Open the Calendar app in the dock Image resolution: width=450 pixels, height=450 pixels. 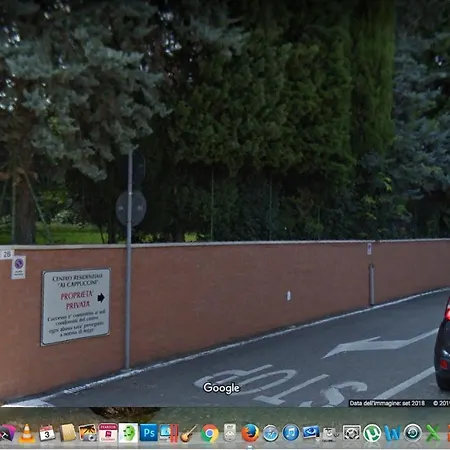tap(47, 433)
